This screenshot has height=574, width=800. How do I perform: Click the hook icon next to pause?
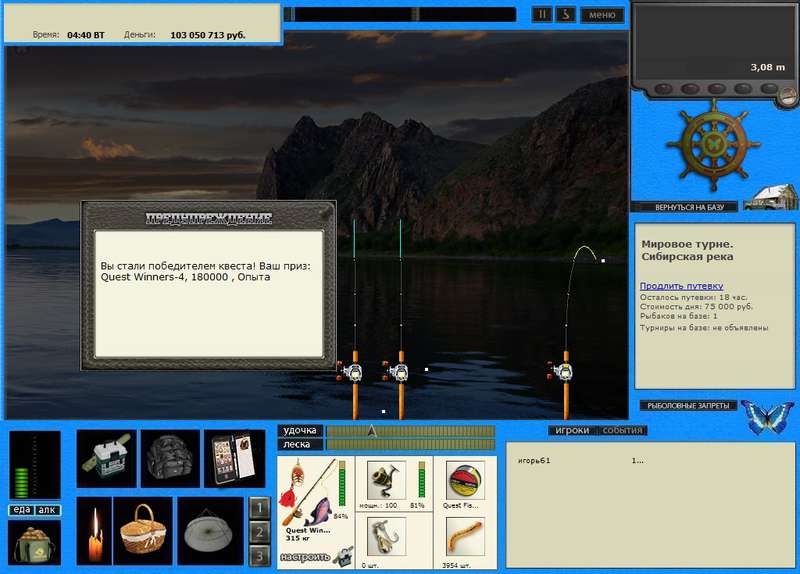coord(565,15)
